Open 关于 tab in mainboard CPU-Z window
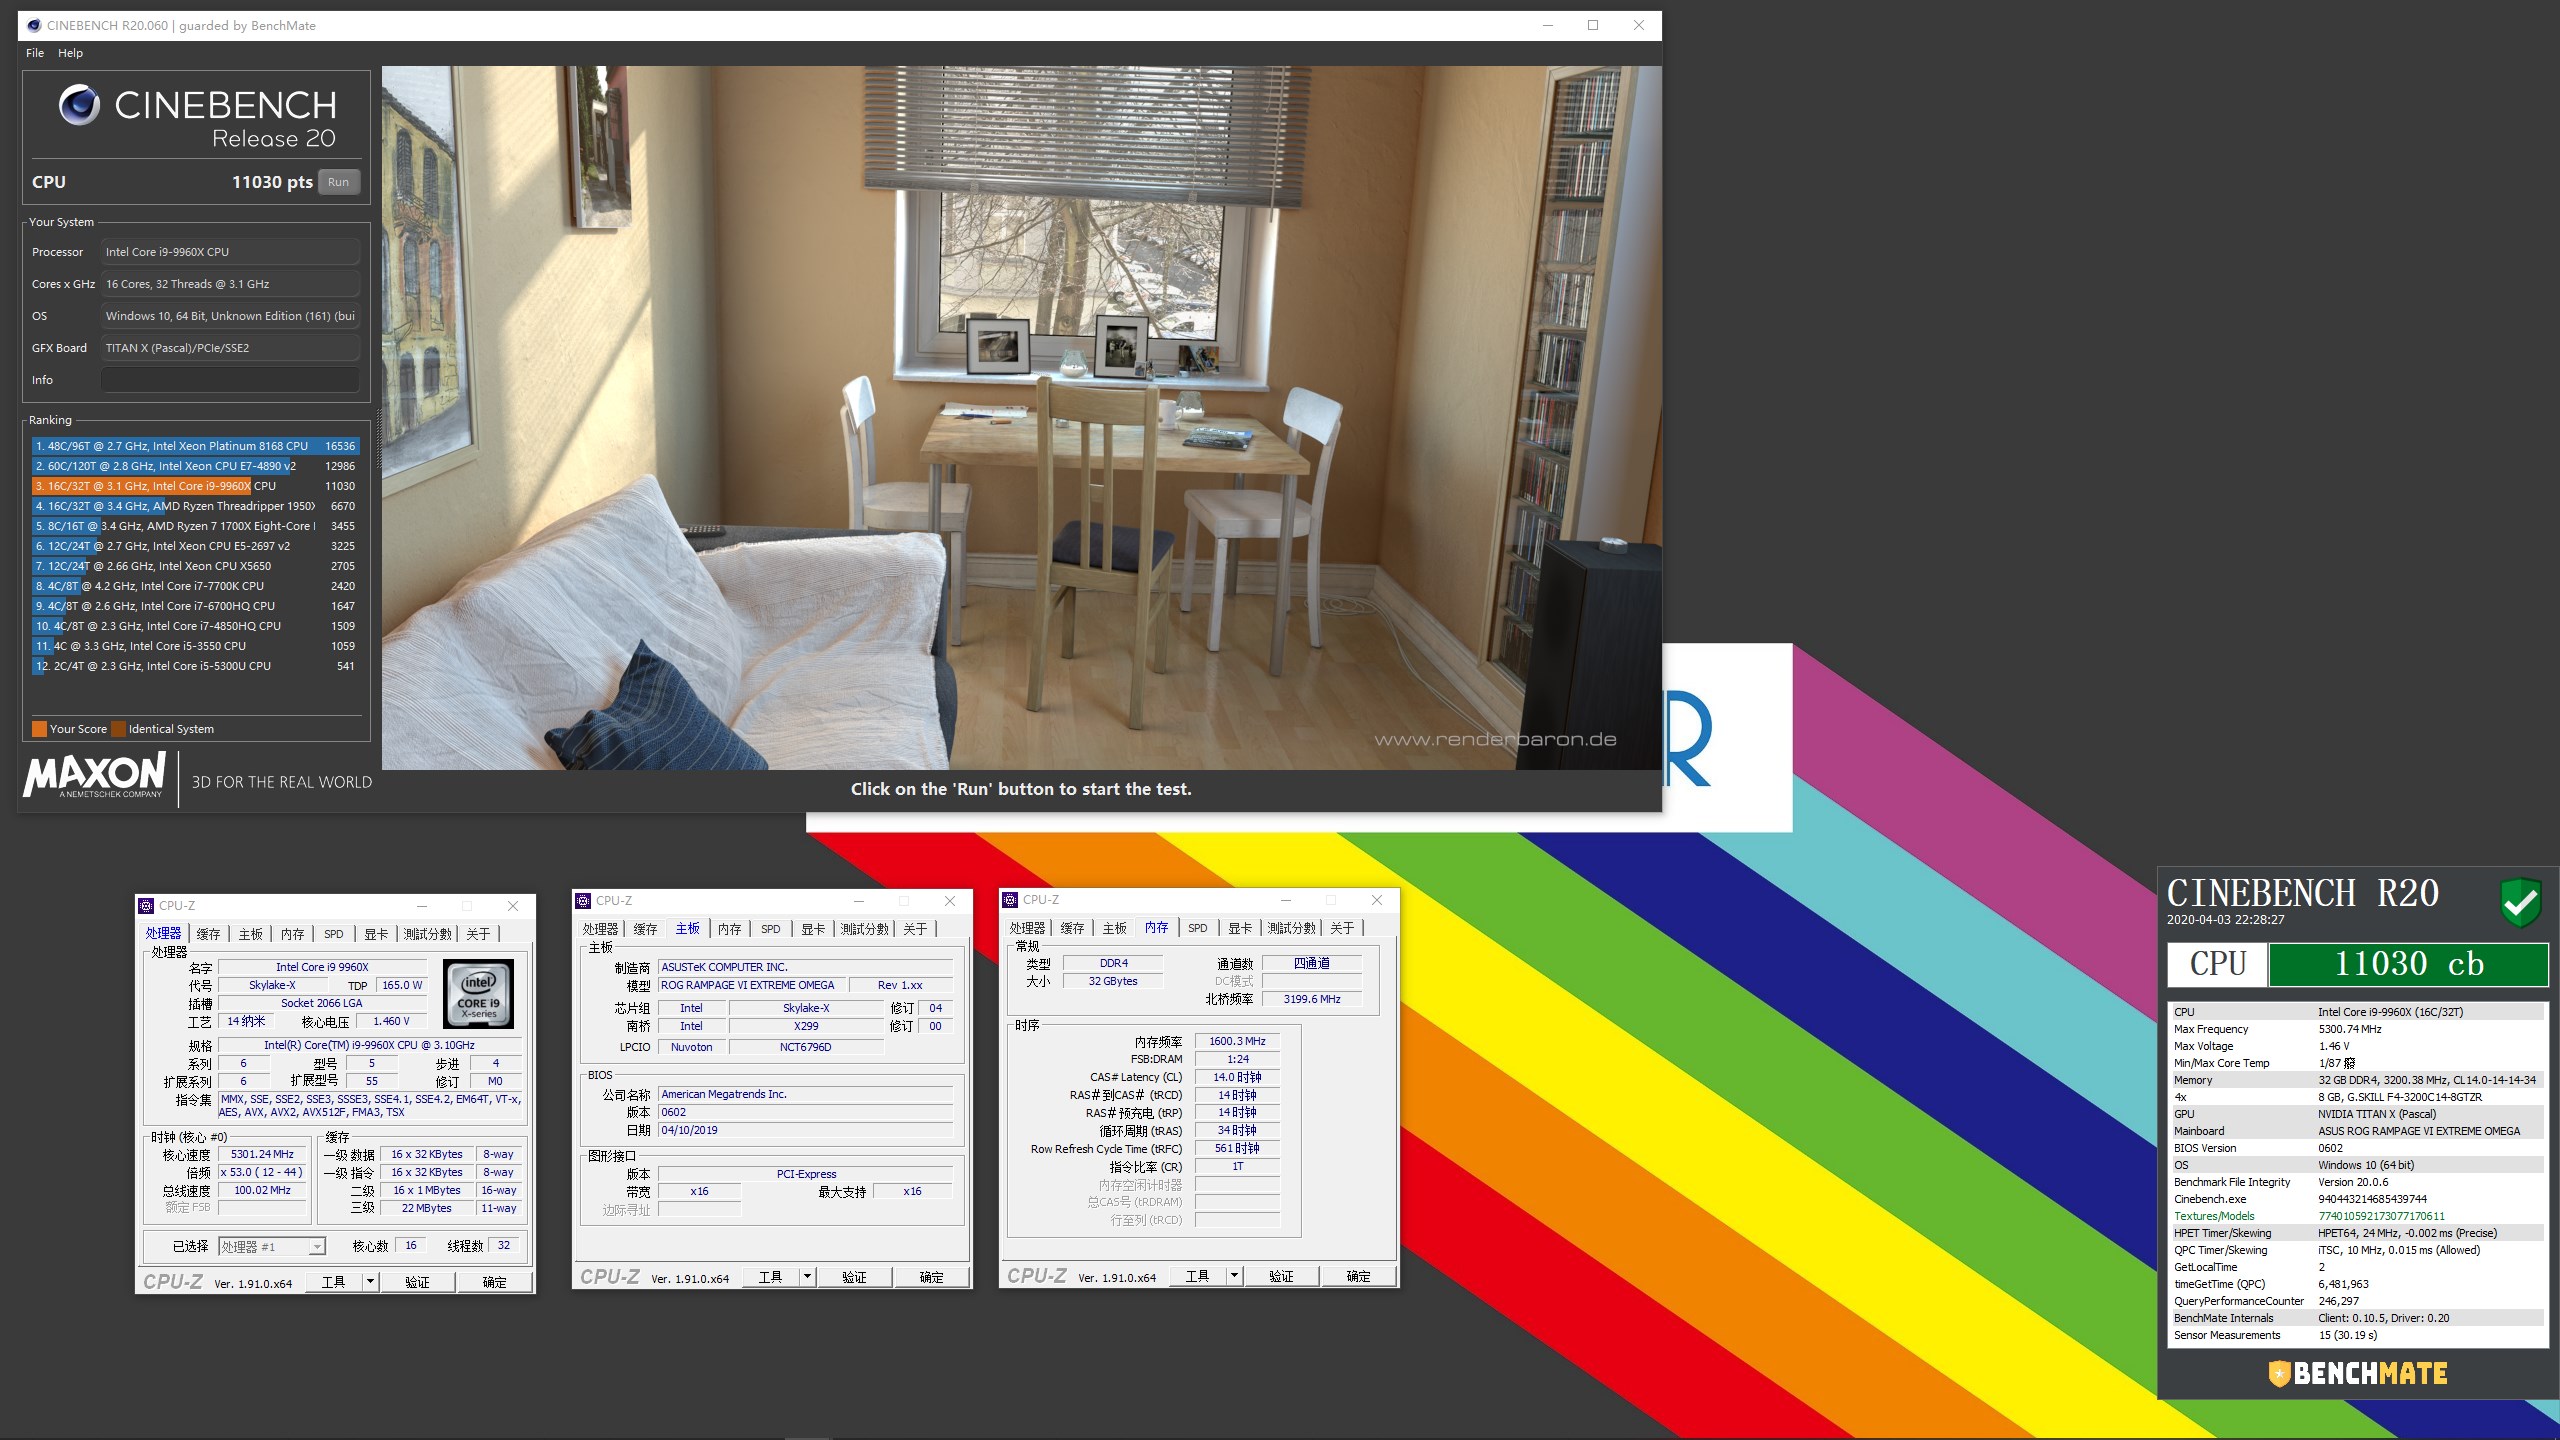This screenshot has width=2560, height=1440. pos(915,929)
